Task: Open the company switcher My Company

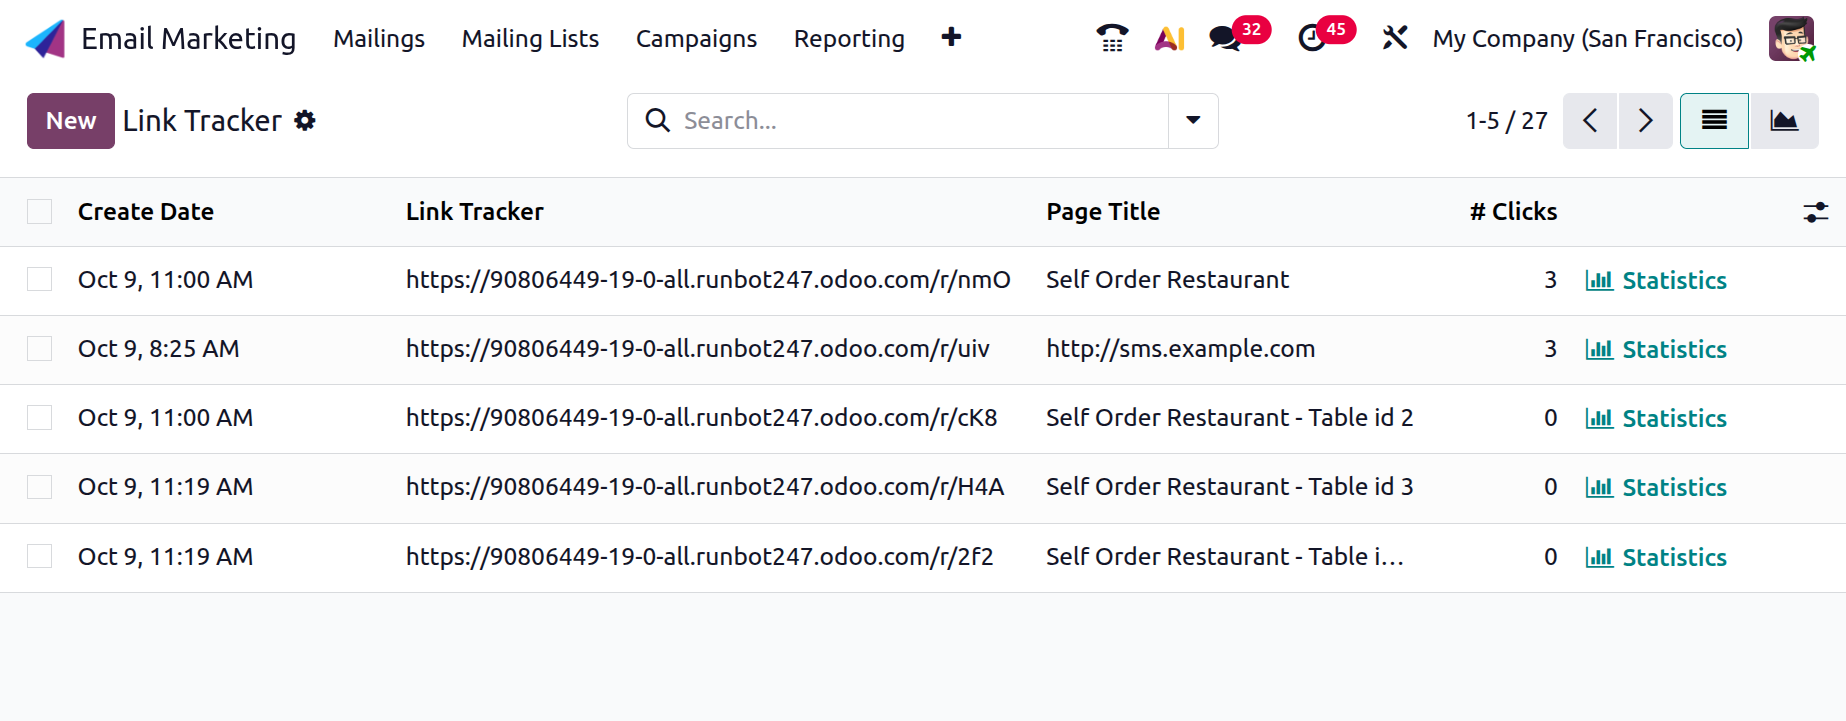Action: tap(1587, 38)
